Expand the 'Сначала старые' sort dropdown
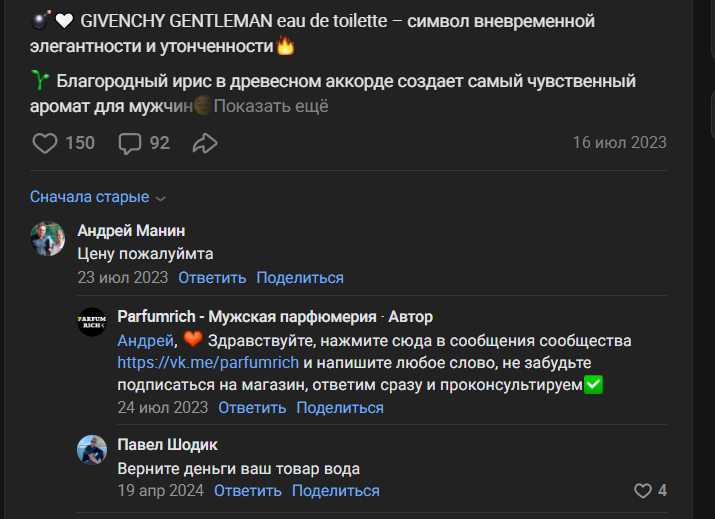Screen dimensions: 715x519 click(x=98, y=197)
